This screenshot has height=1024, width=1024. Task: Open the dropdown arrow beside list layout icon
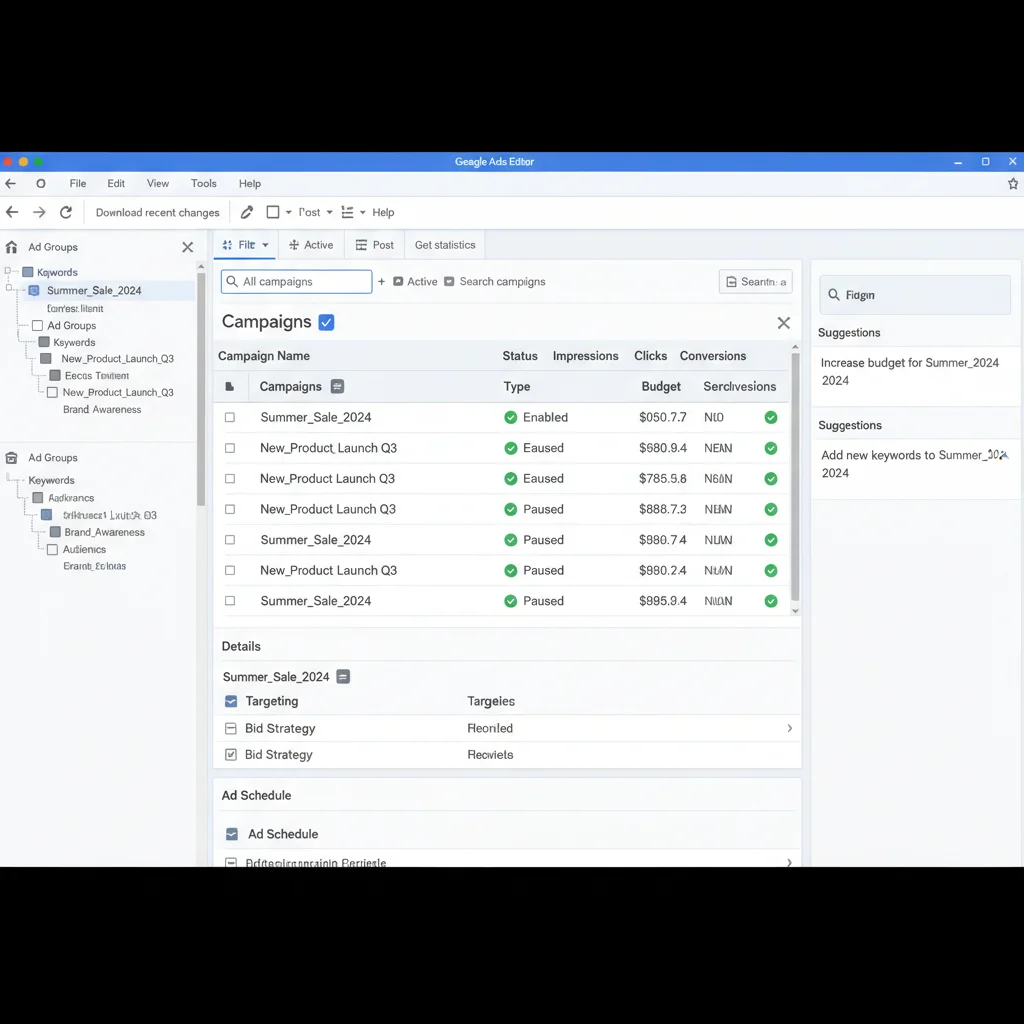point(362,212)
